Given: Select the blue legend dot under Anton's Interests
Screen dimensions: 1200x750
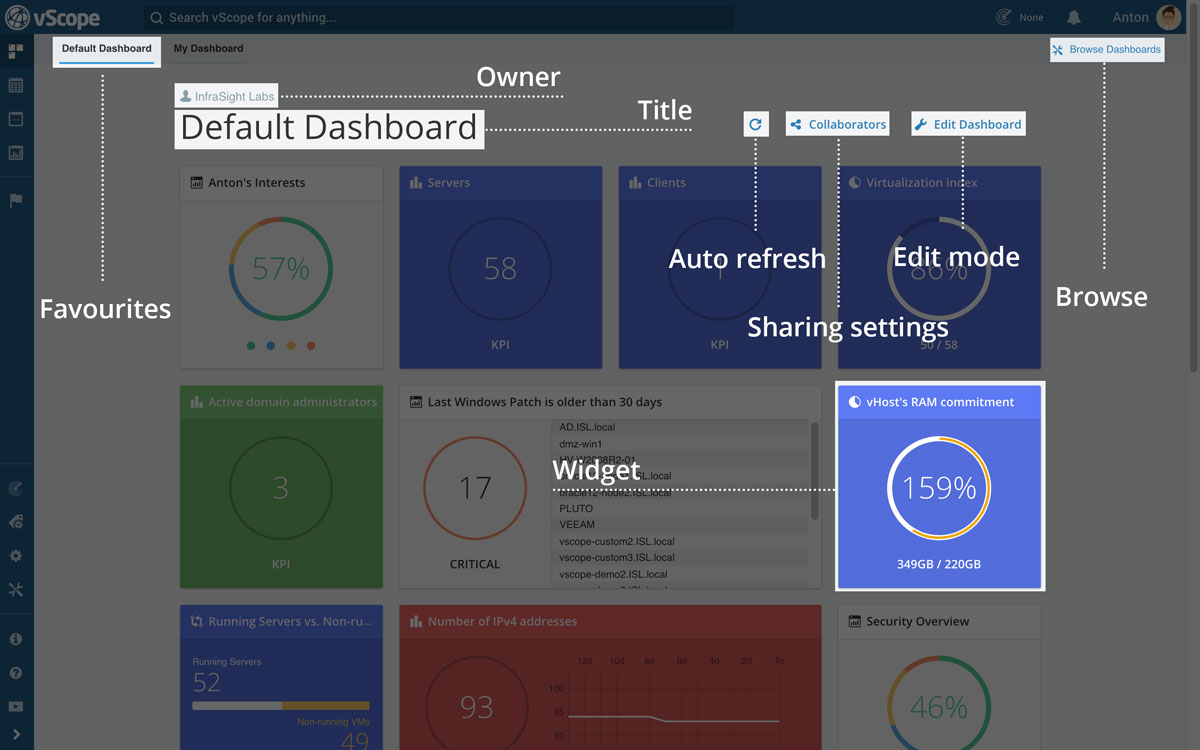Looking at the screenshot, I should click(x=271, y=346).
